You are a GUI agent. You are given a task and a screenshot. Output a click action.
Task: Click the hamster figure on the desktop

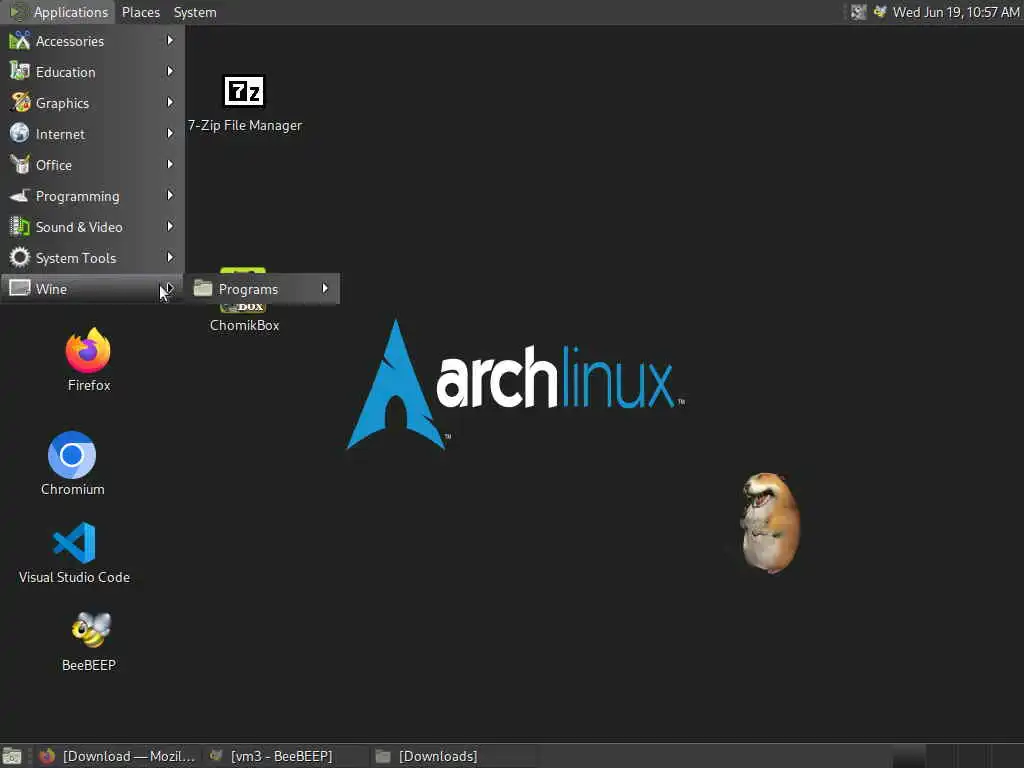pyautogui.click(x=770, y=523)
